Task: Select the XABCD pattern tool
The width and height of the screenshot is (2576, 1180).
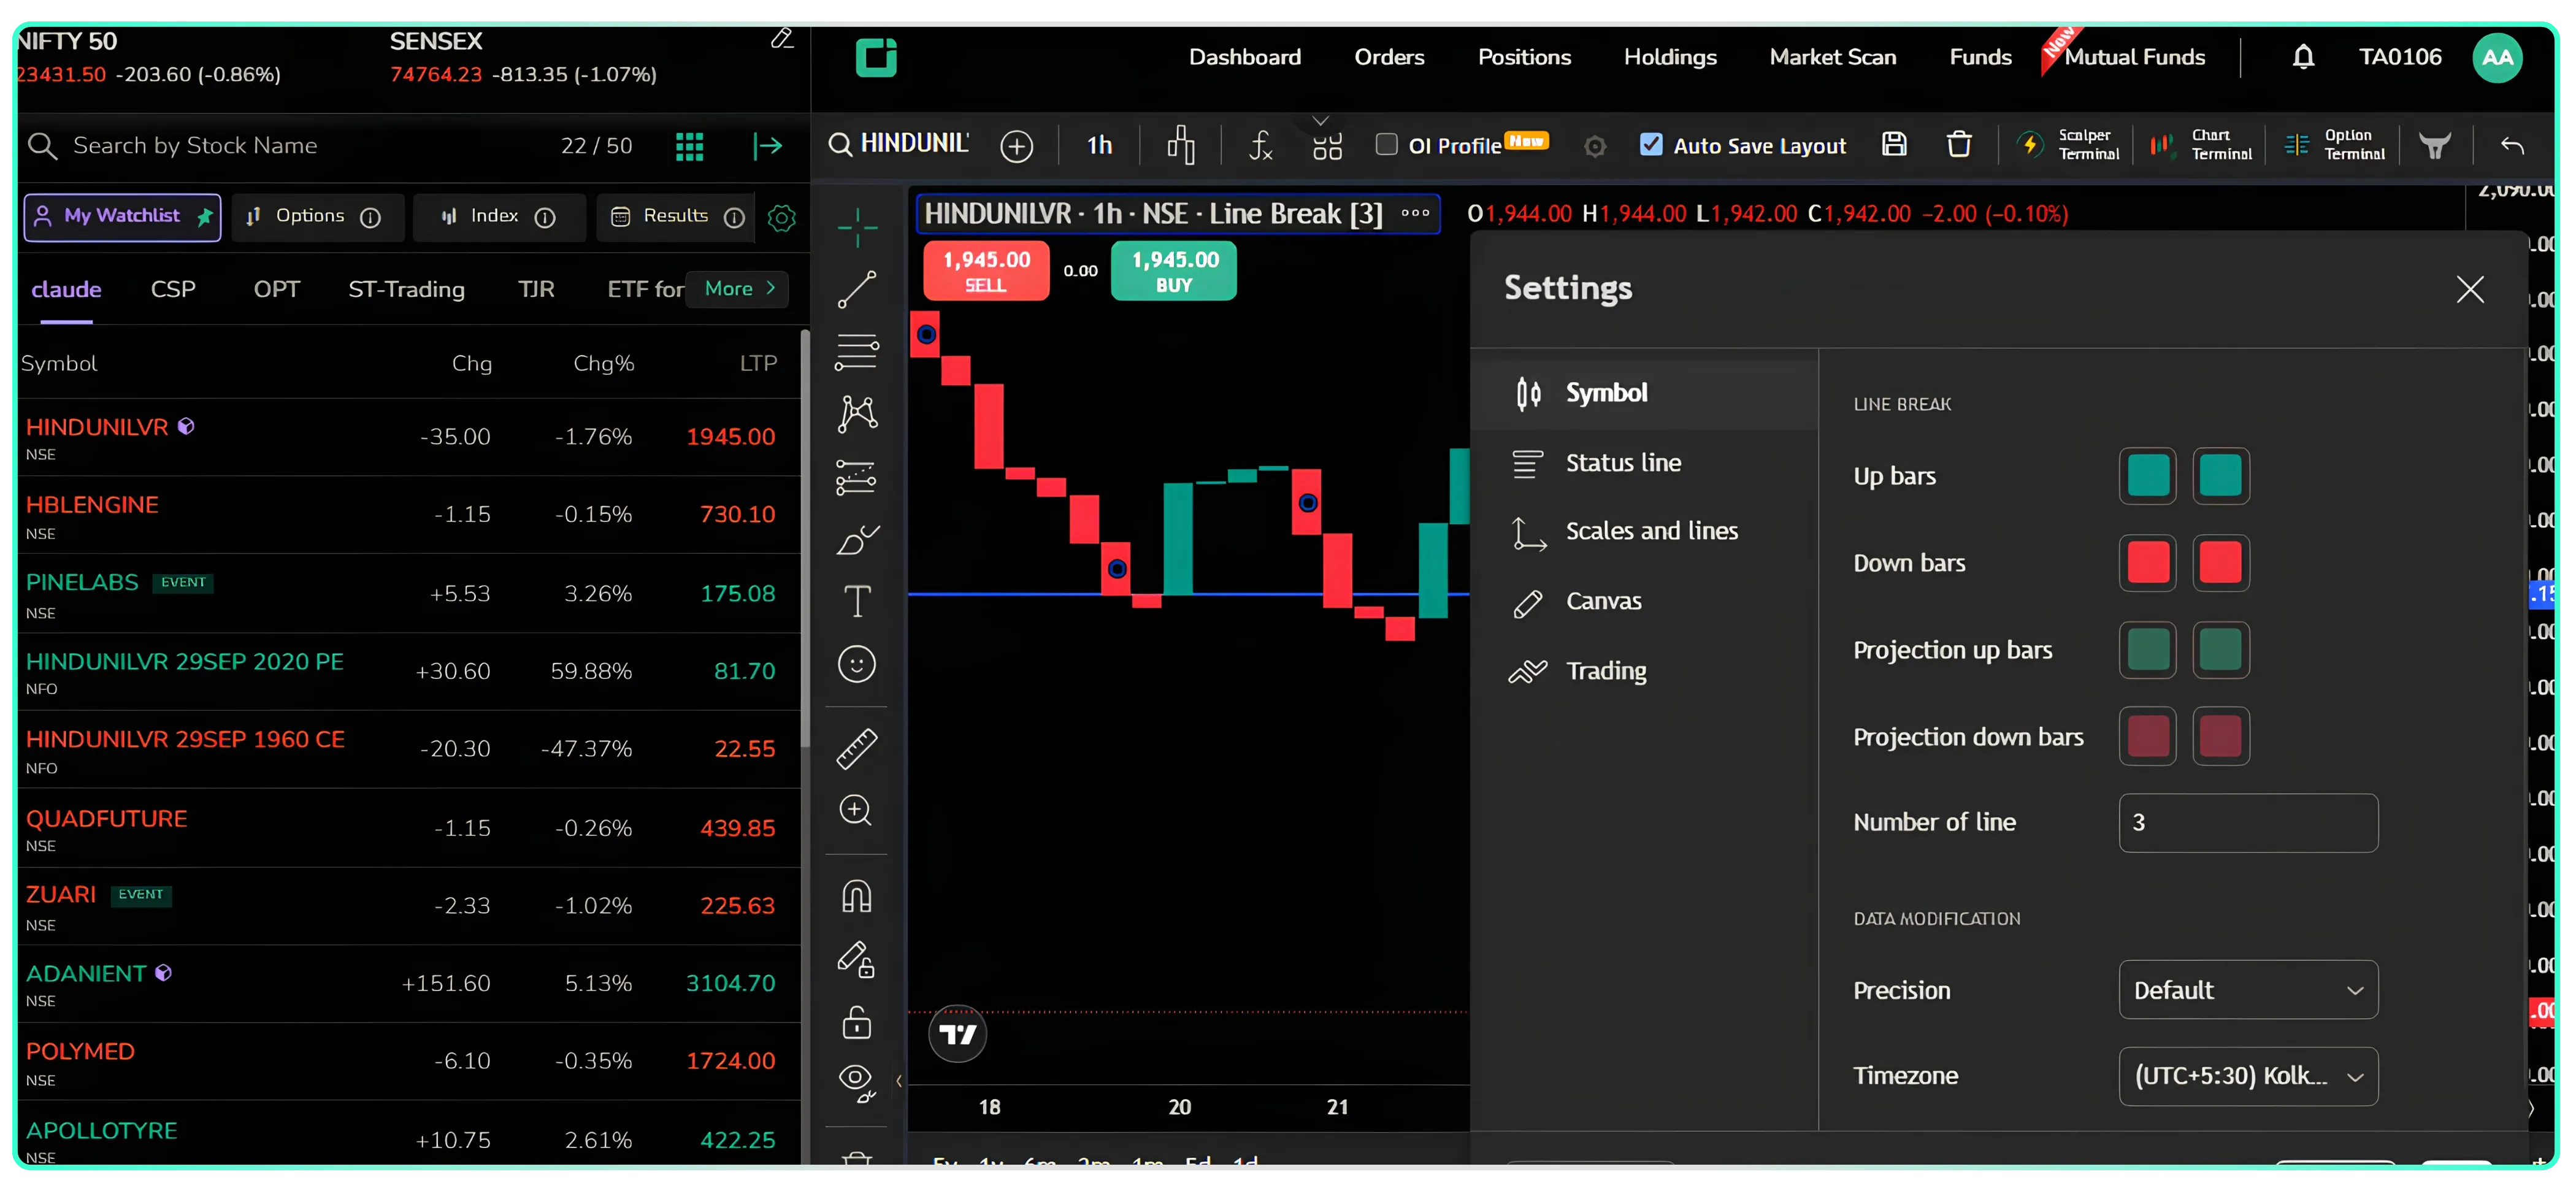Action: pyautogui.click(x=857, y=414)
